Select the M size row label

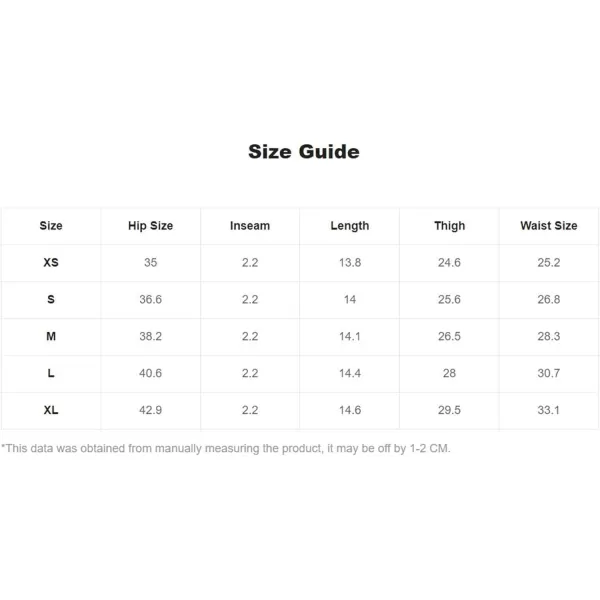pyautogui.click(x=51, y=336)
